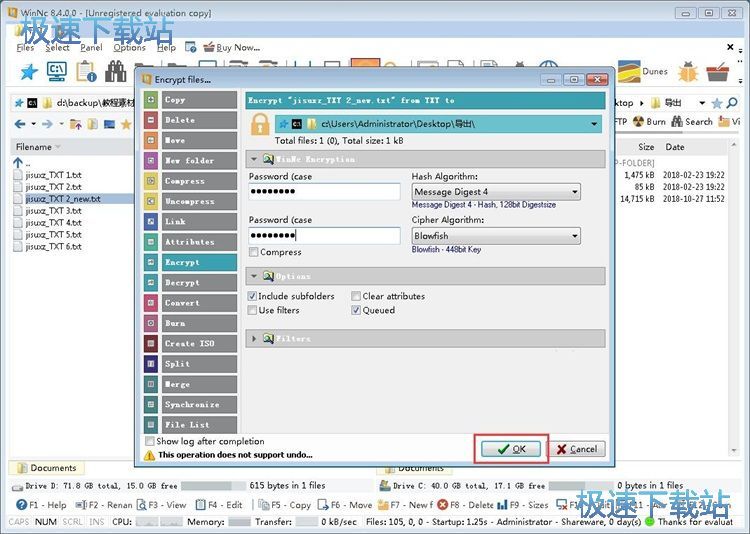
Task: Click the right panel vertical scrollbar
Action: coord(734,297)
